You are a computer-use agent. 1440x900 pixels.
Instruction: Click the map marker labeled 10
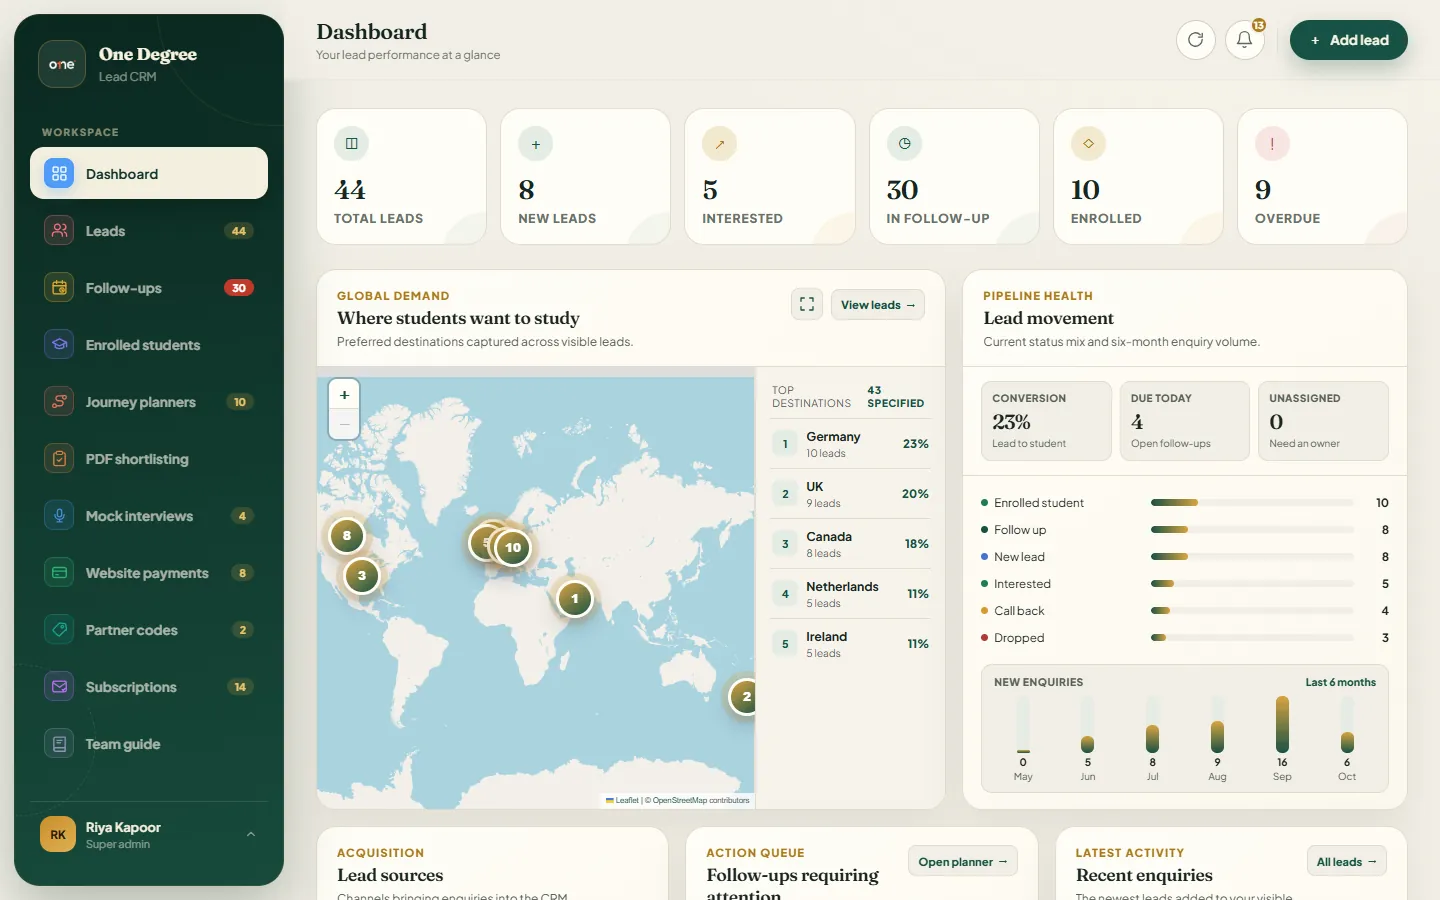tap(513, 547)
